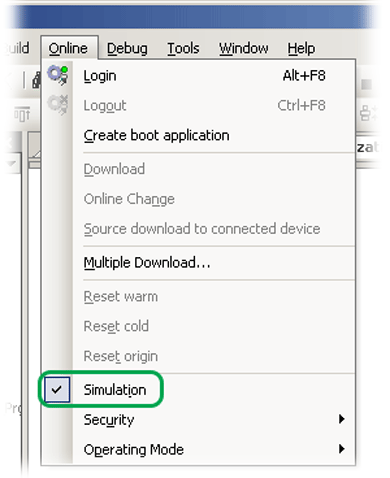Viewport: 390px width, 478px height.
Task: Expand the Security submenu arrow
Action: [341, 419]
